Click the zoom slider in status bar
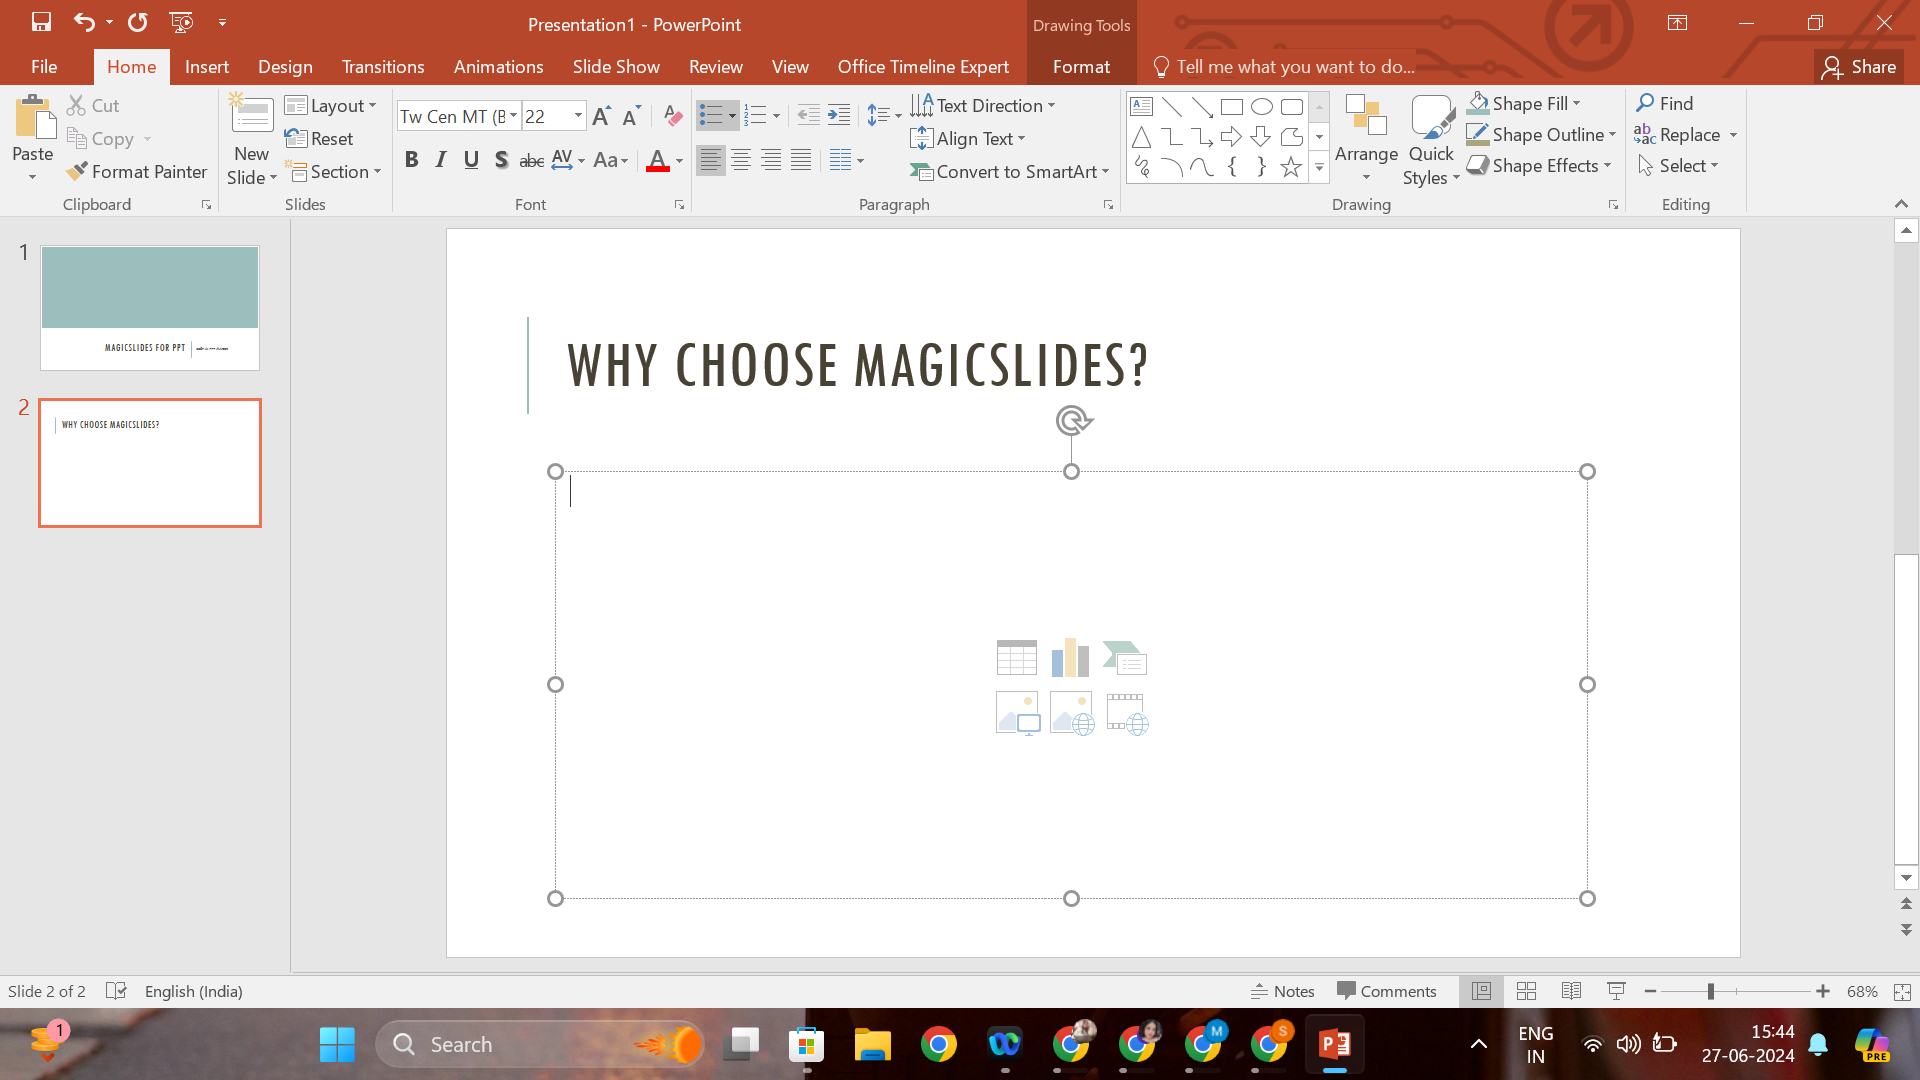The image size is (1920, 1080). [x=1710, y=991]
